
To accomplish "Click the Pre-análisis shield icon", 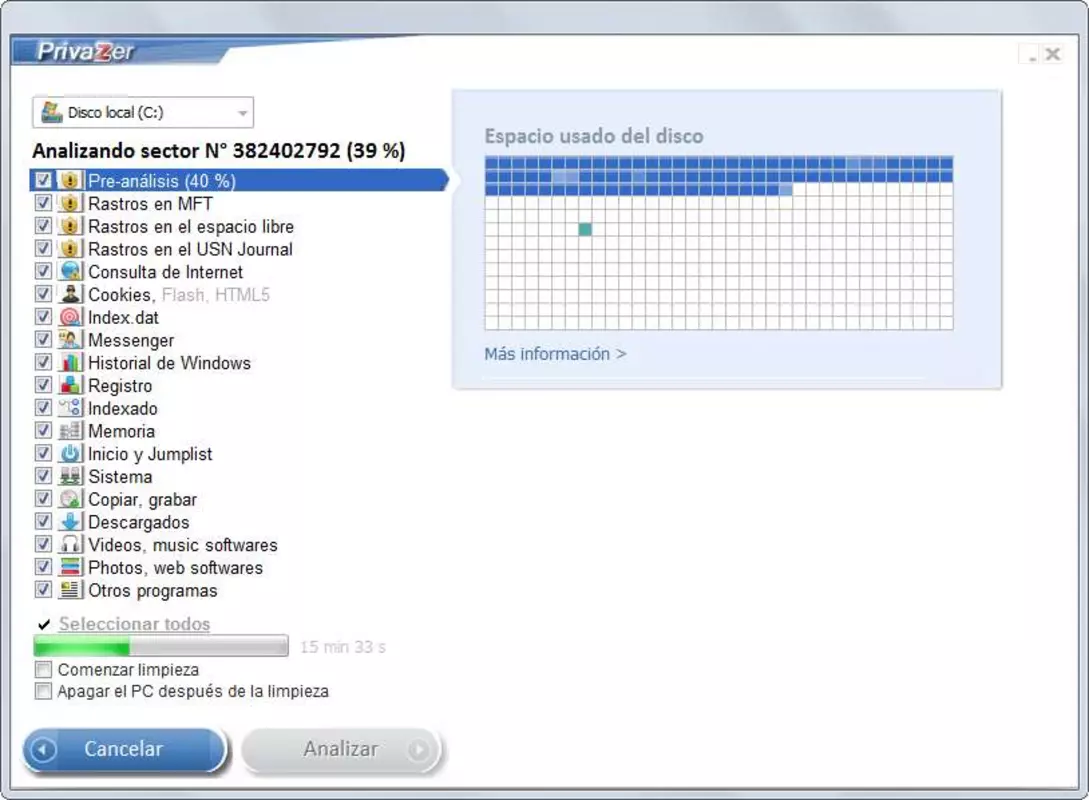I will click(x=70, y=181).
